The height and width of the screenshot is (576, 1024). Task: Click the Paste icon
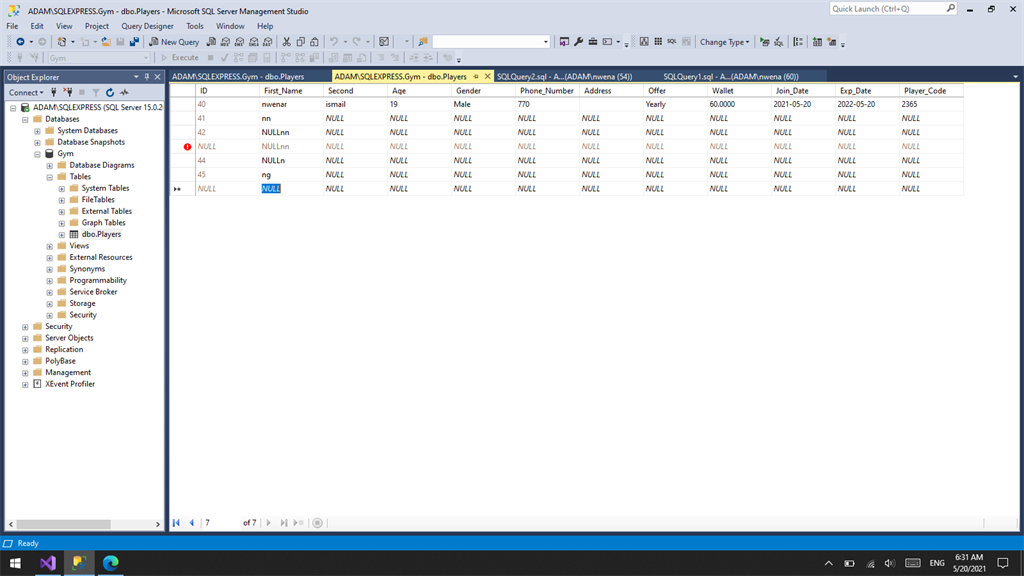pyautogui.click(x=314, y=42)
